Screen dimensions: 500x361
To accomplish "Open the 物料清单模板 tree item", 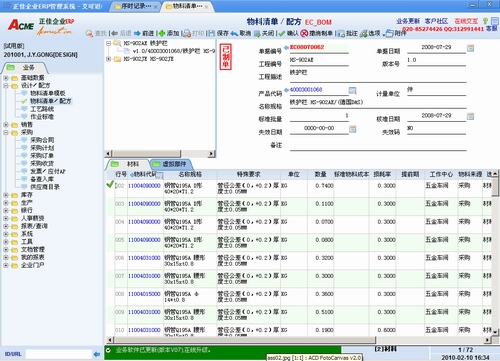I will pos(48,93).
